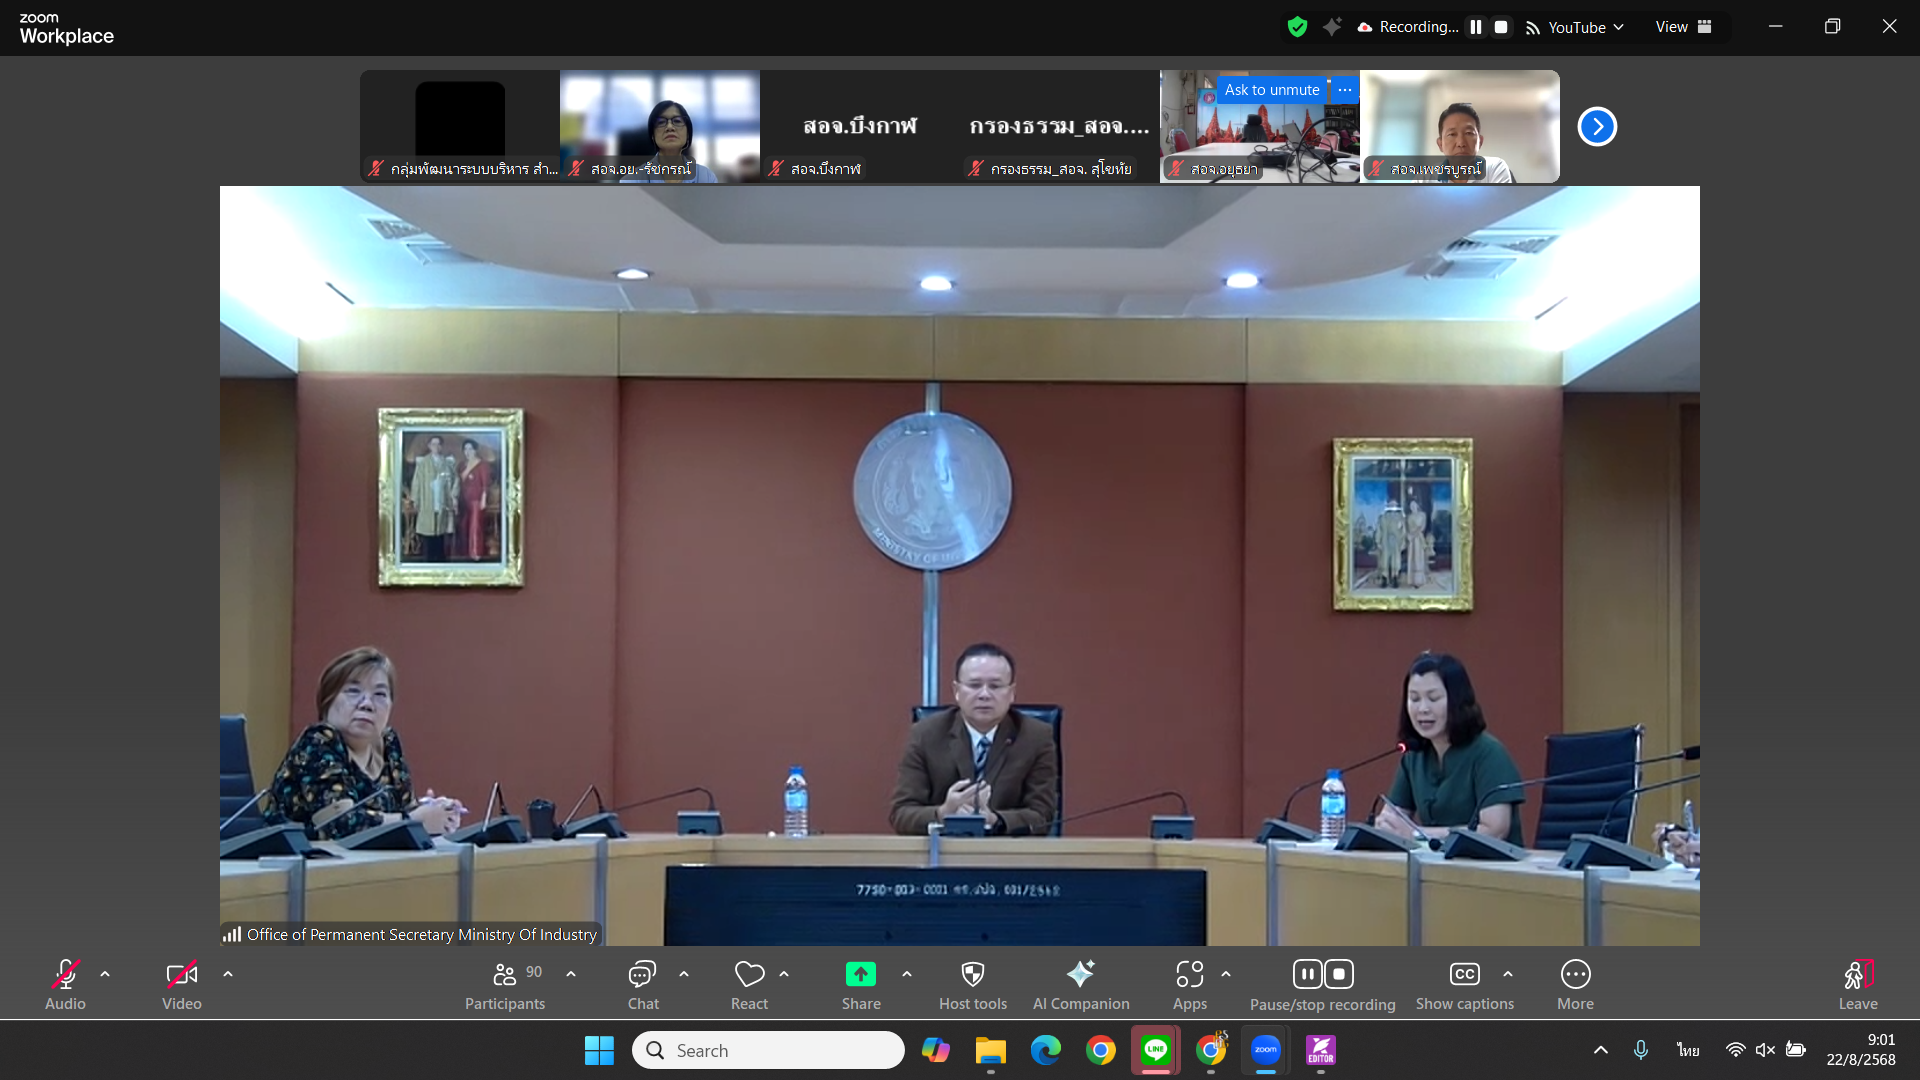
Task: Pause recording in the bottom toolbar
Action: (x=1307, y=975)
